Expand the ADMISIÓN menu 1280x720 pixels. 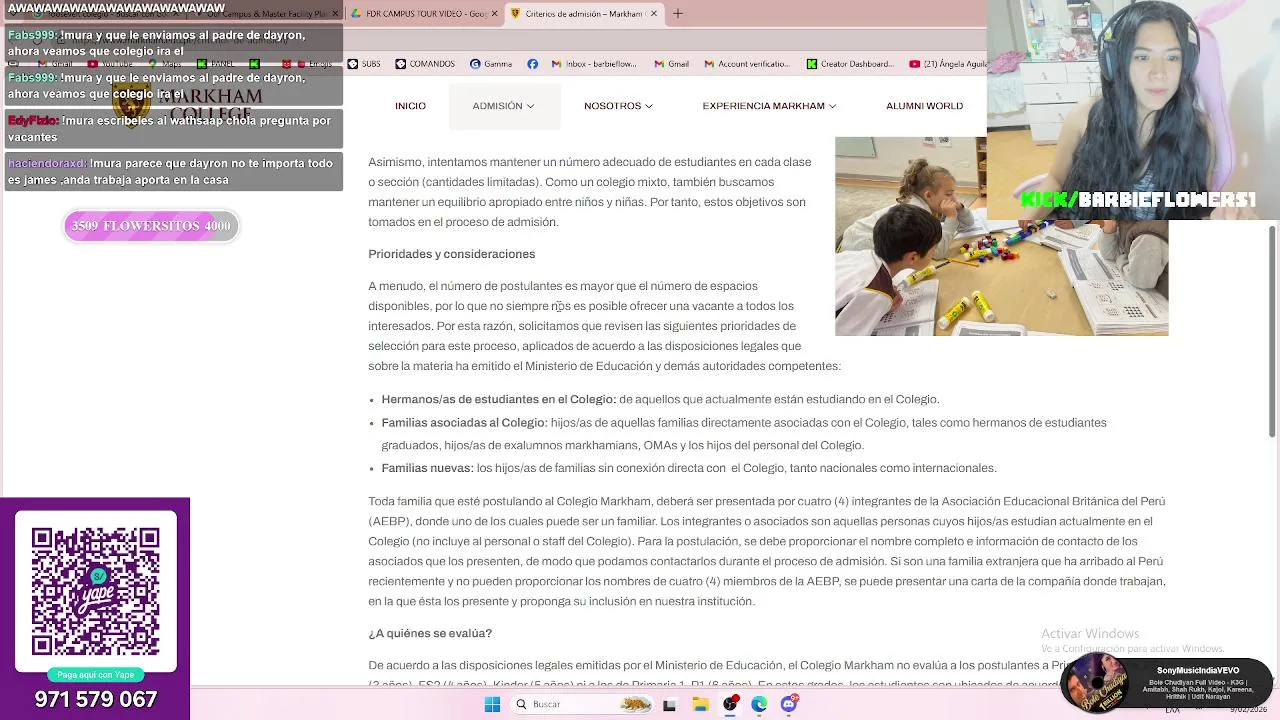pos(503,106)
